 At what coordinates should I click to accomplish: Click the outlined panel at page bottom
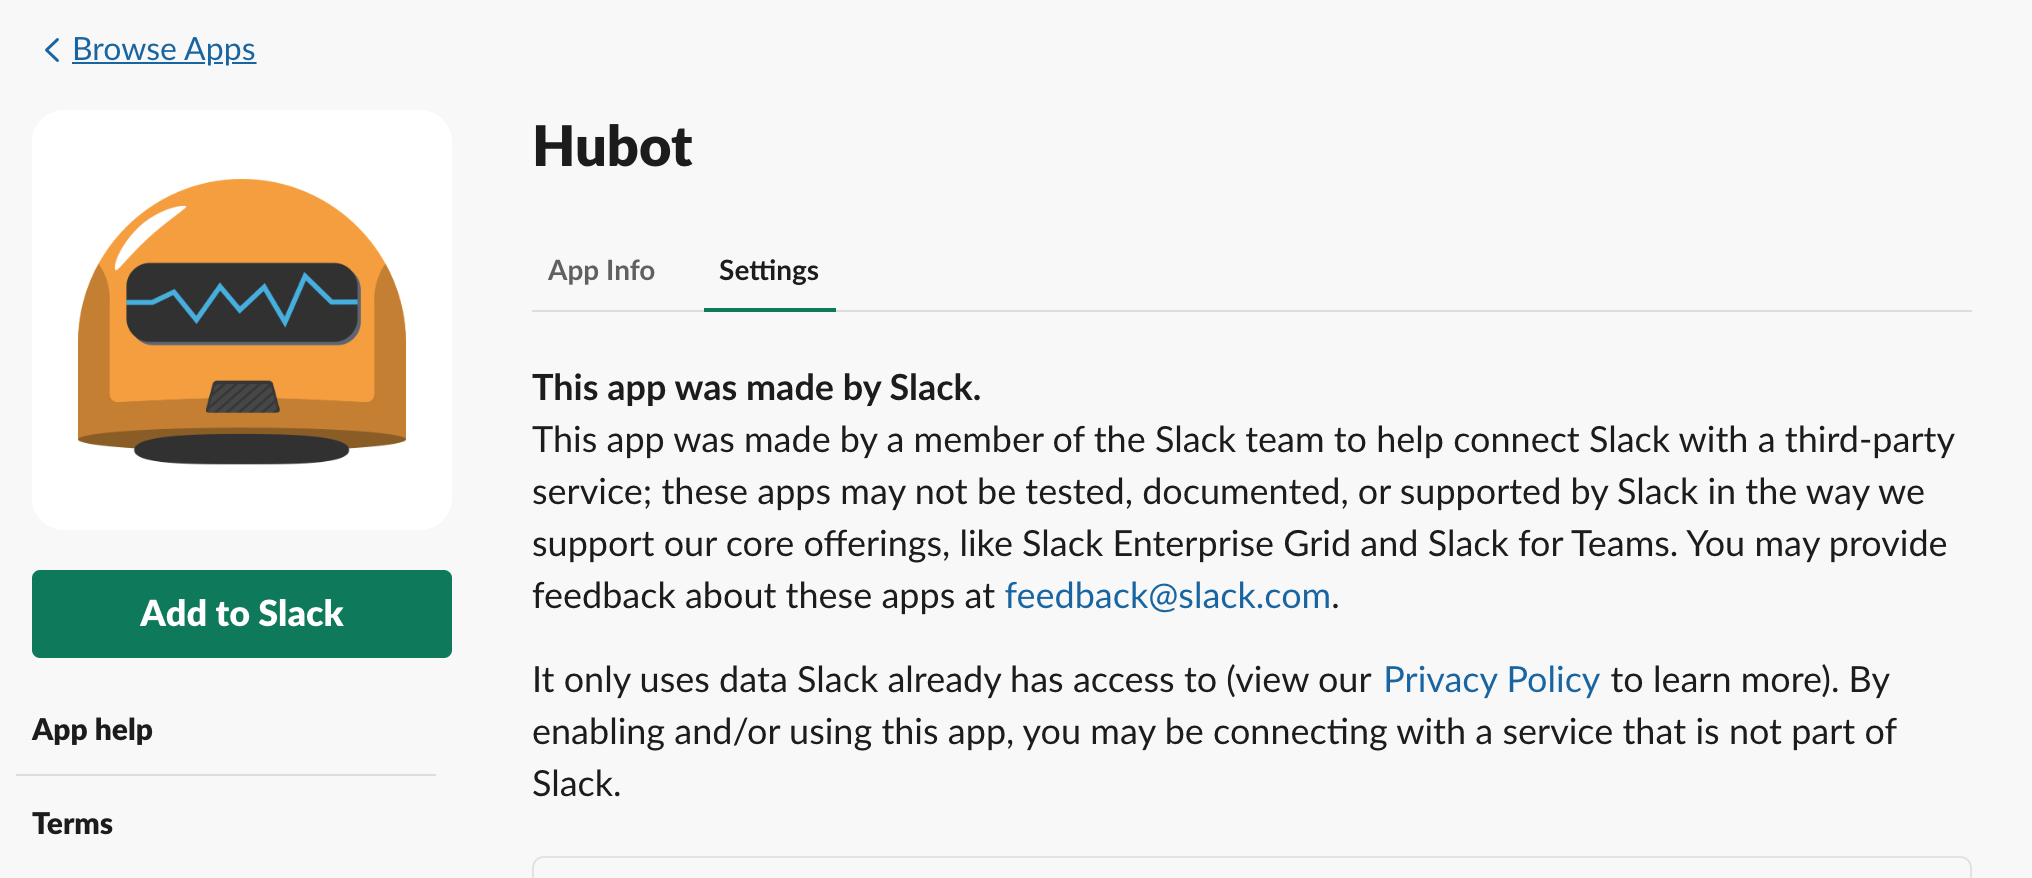pos(1250,867)
